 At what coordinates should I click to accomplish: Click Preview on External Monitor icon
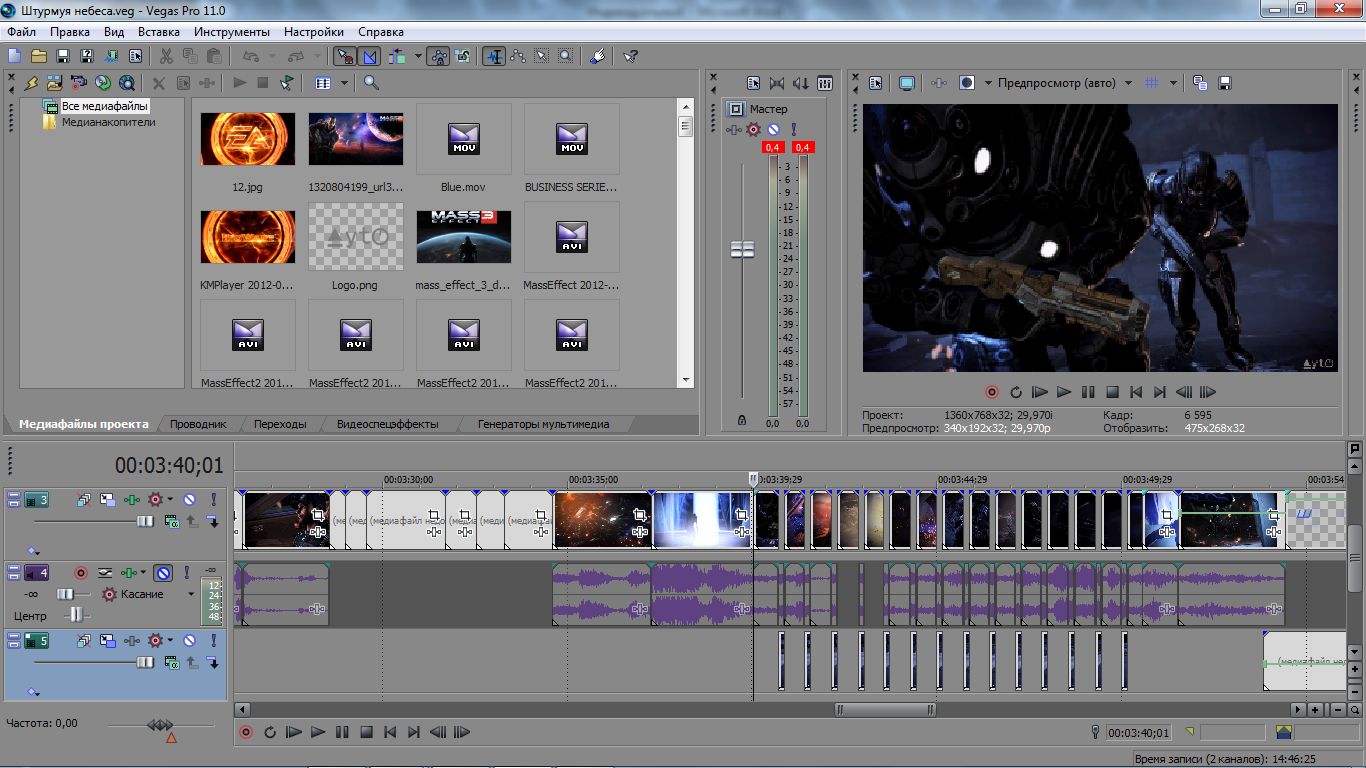(x=906, y=83)
